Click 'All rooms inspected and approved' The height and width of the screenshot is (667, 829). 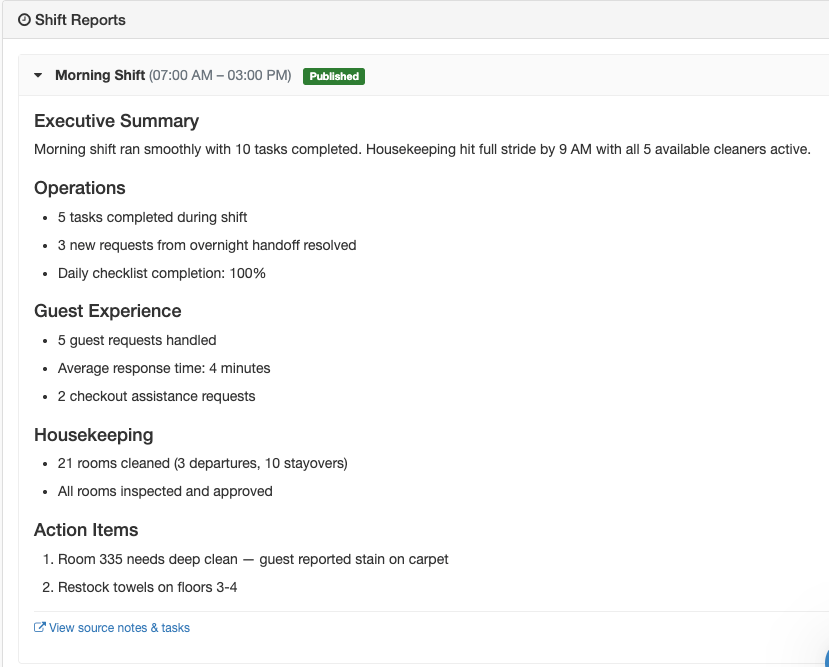165,492
